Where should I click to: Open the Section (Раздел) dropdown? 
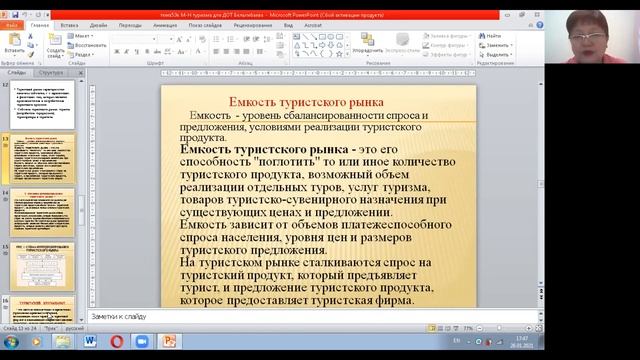[x=80, y=54]
